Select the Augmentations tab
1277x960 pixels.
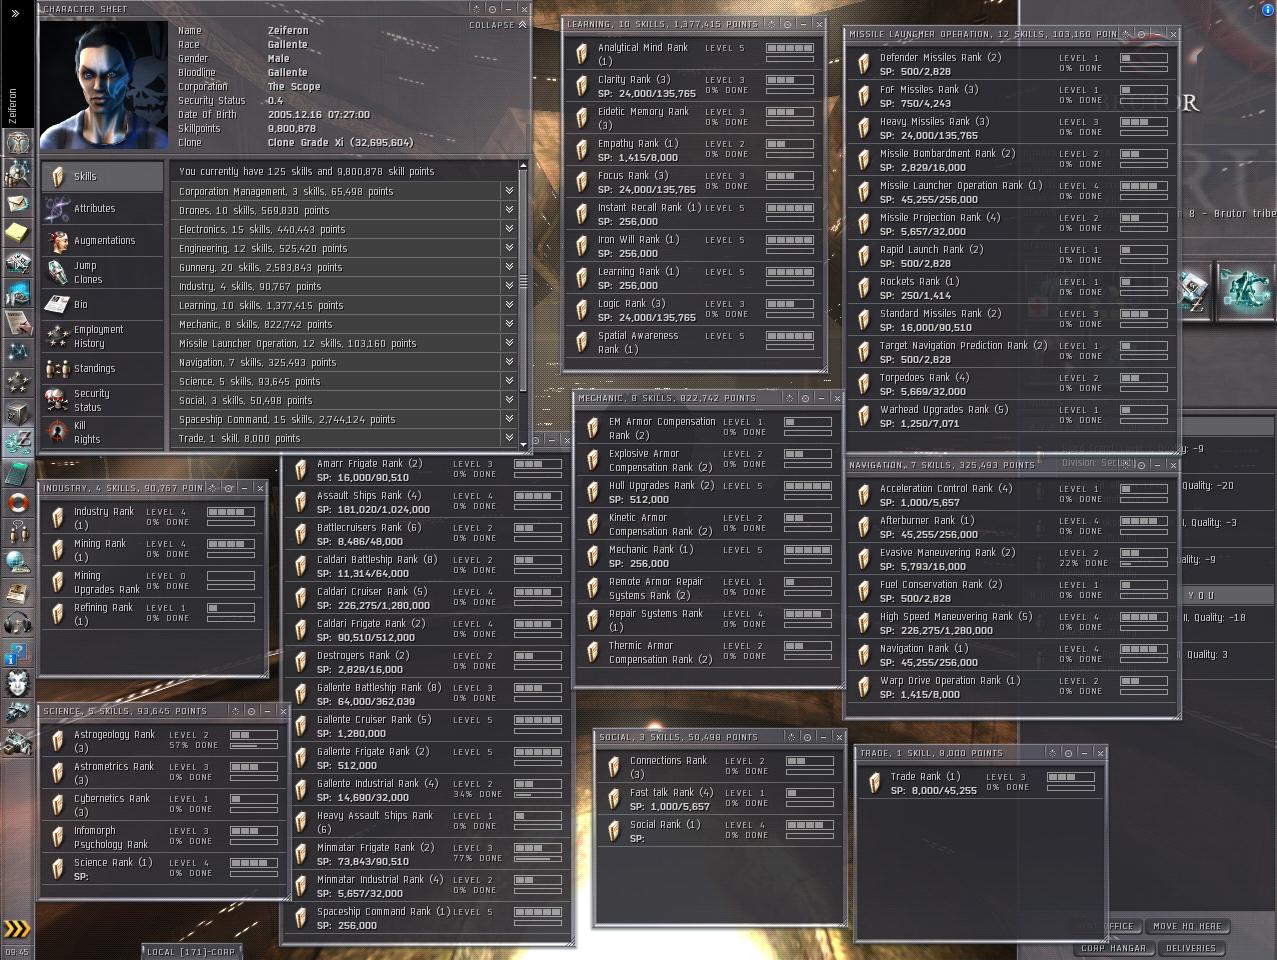click(x=102, y=240)
